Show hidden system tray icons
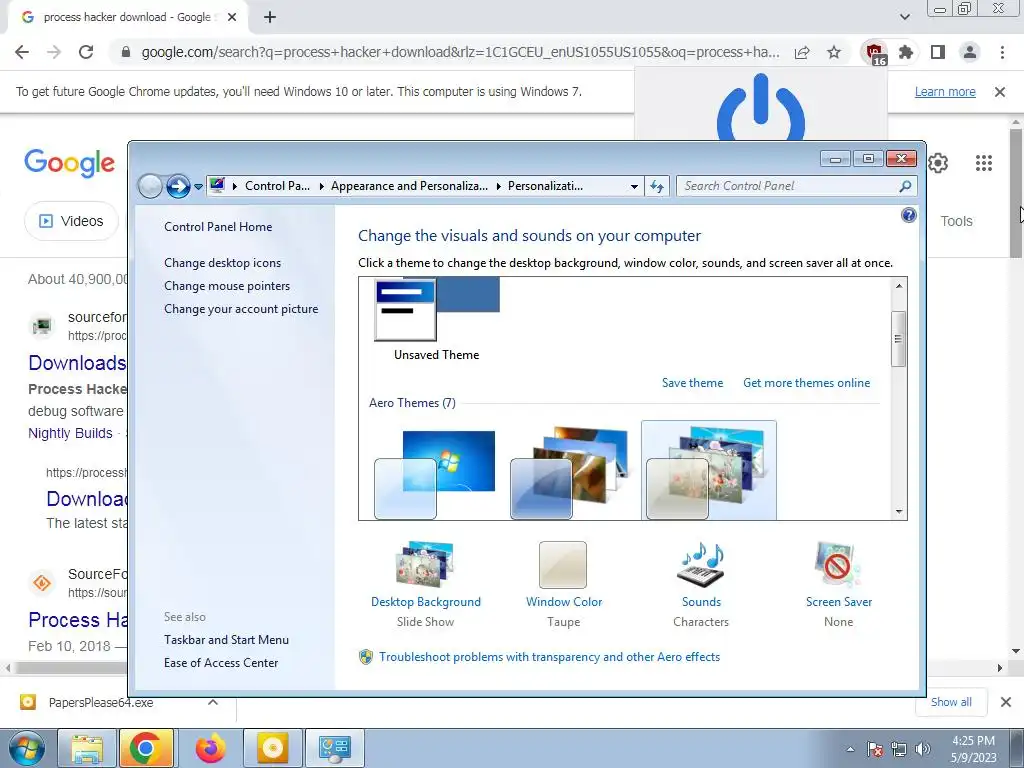Image resolution: width=1024 pixels, height=768 pixels. point(850,750)
